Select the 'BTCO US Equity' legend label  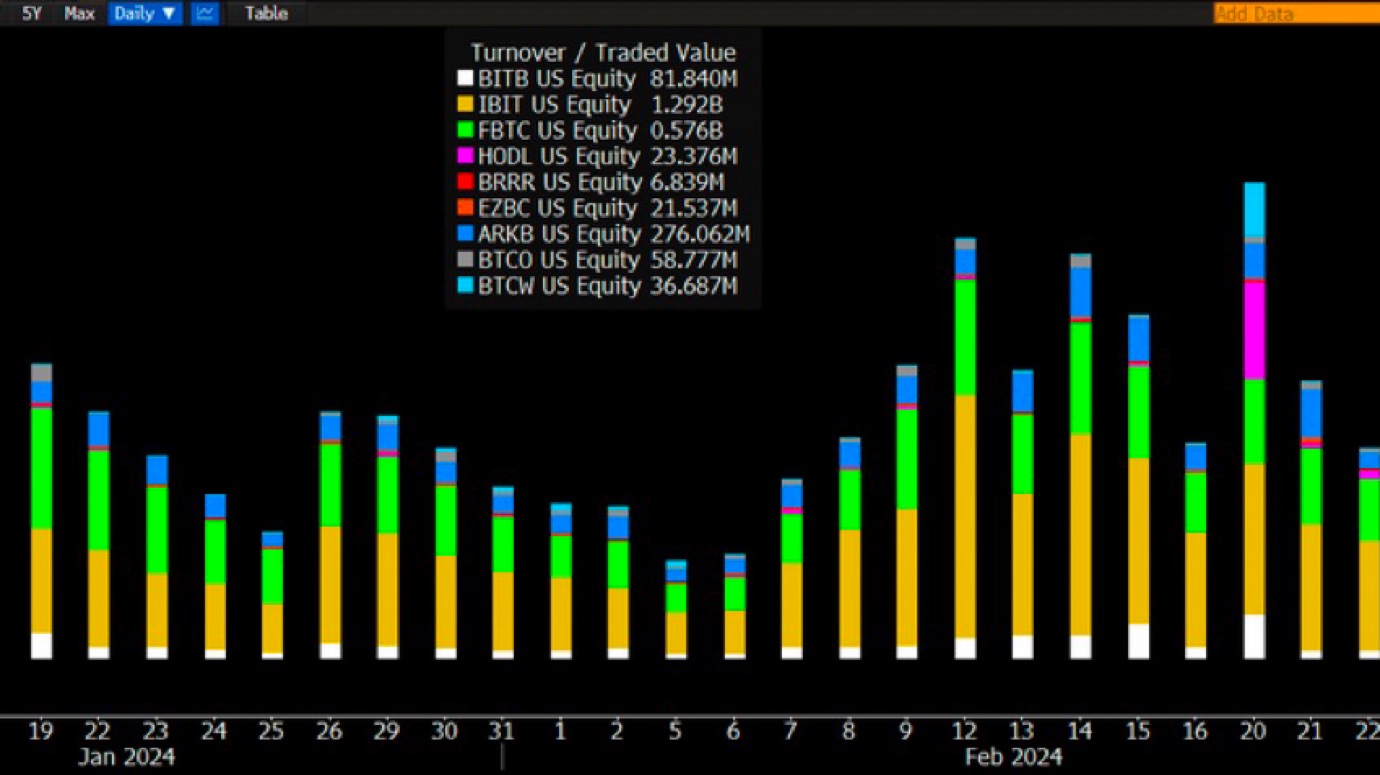click(558, 261)
